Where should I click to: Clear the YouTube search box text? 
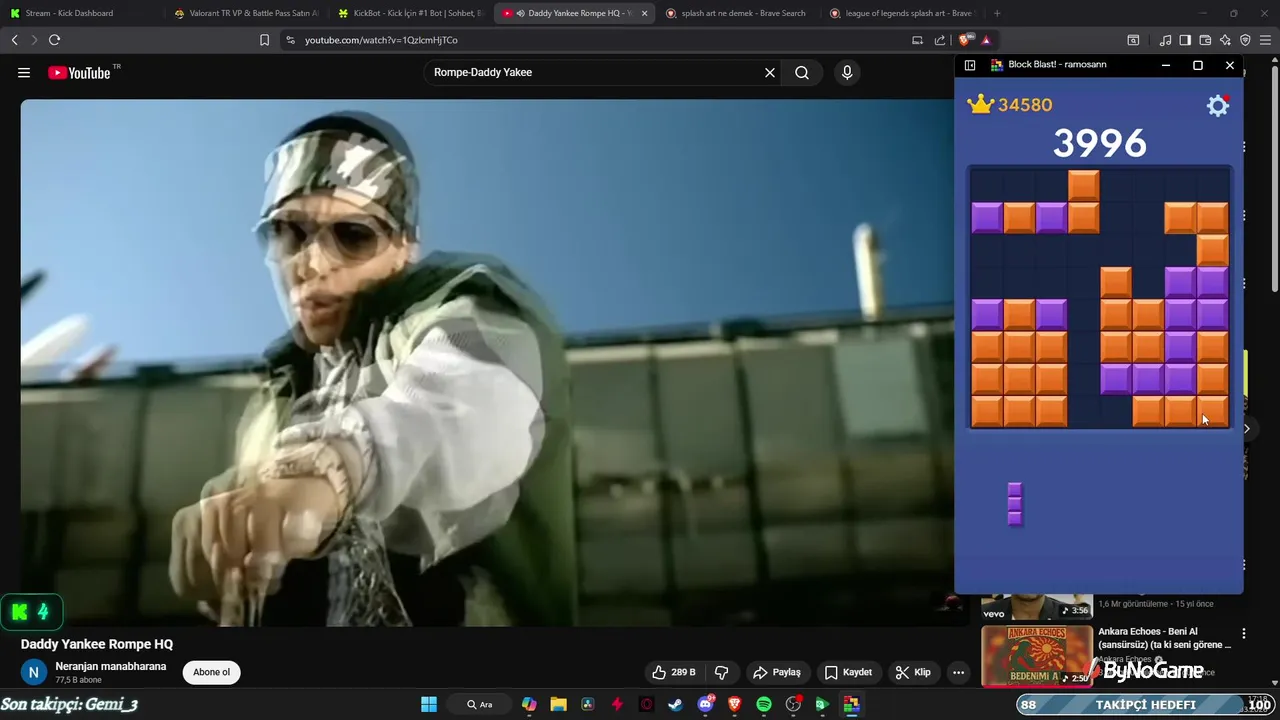point(770,72)
